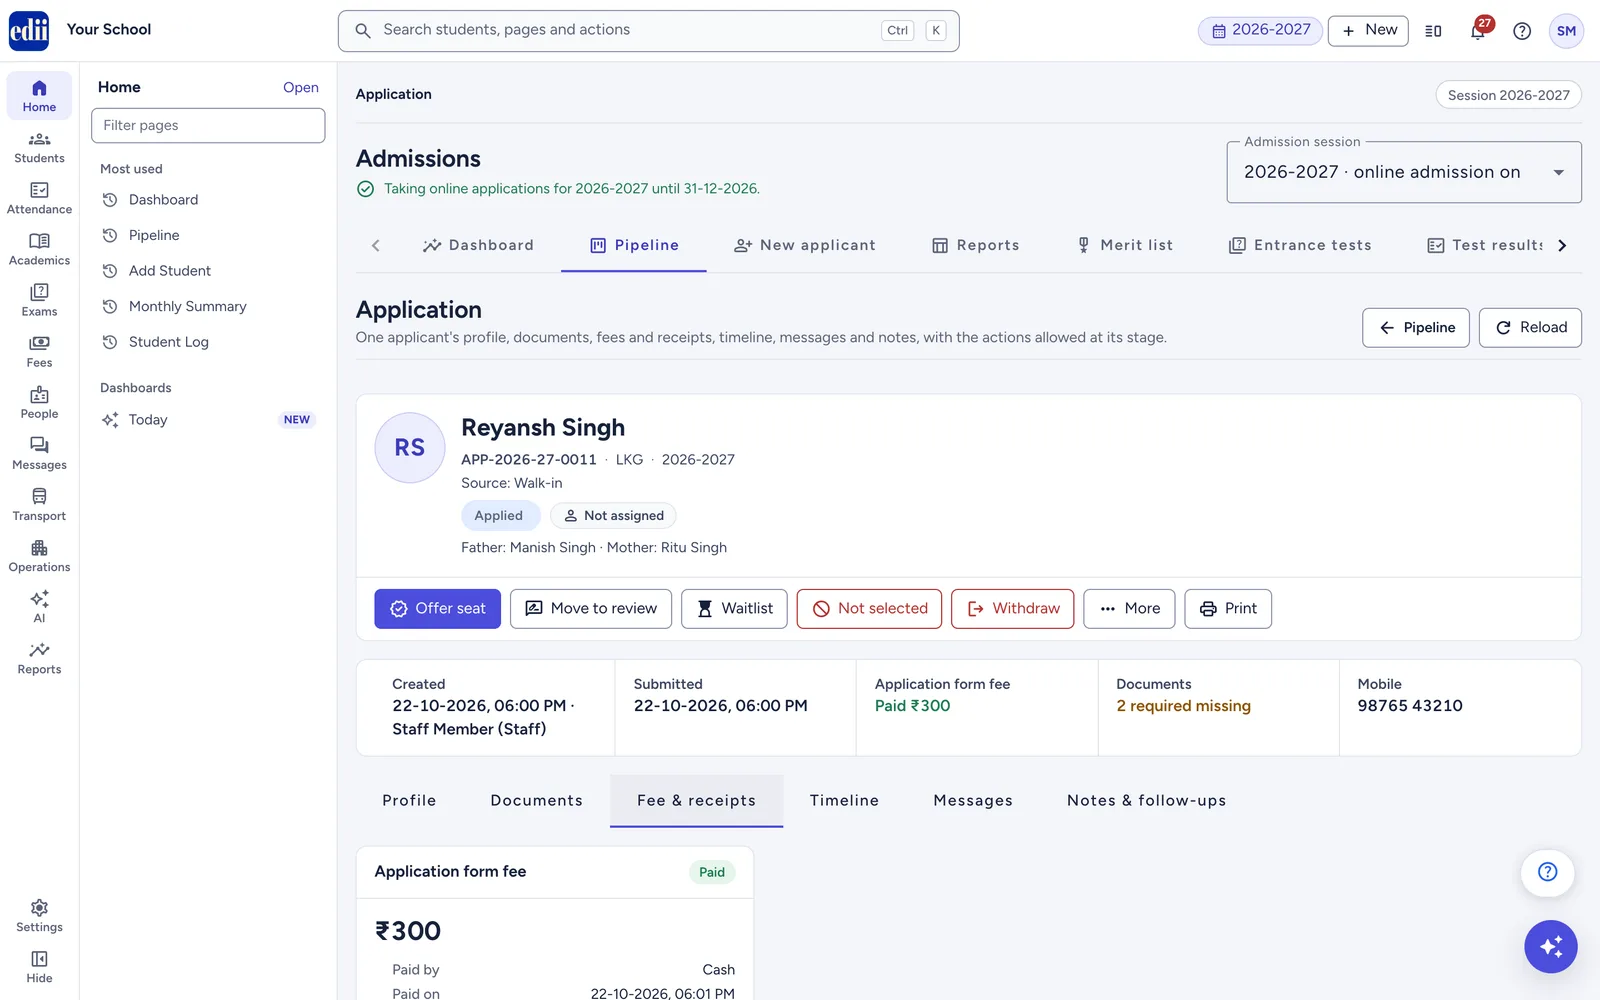The image size is (1600, 1000).
Task: Open the floating AI assistant button
Action: (1550, 946)
